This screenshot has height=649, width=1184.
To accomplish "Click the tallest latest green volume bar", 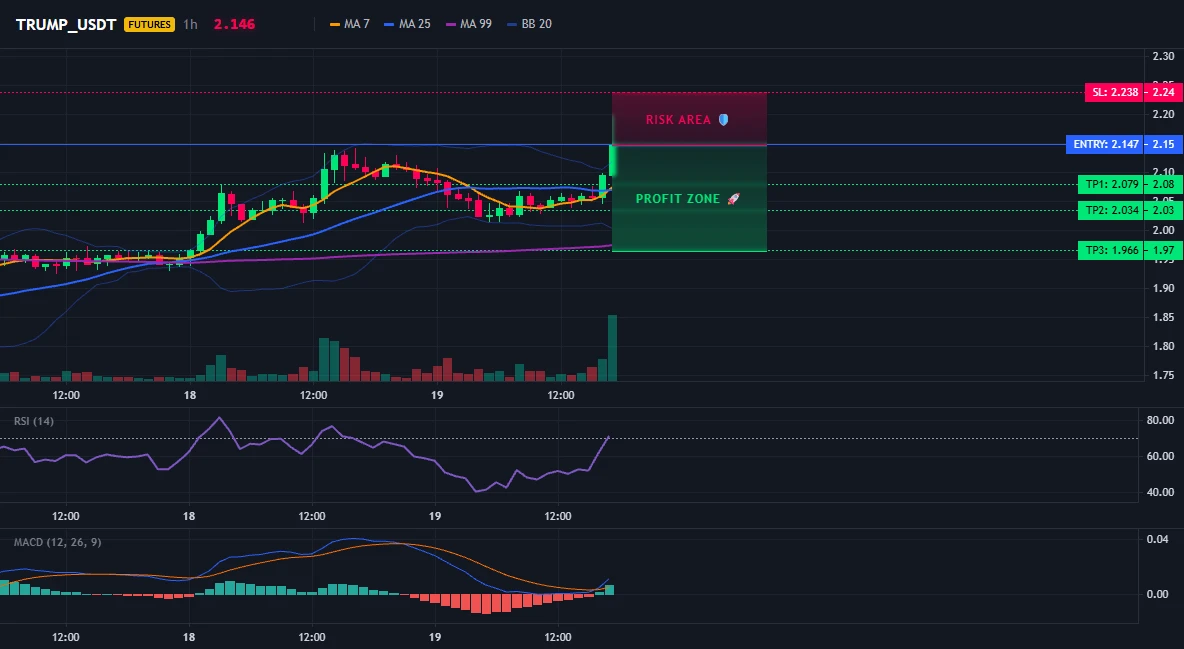I will 612,348.
